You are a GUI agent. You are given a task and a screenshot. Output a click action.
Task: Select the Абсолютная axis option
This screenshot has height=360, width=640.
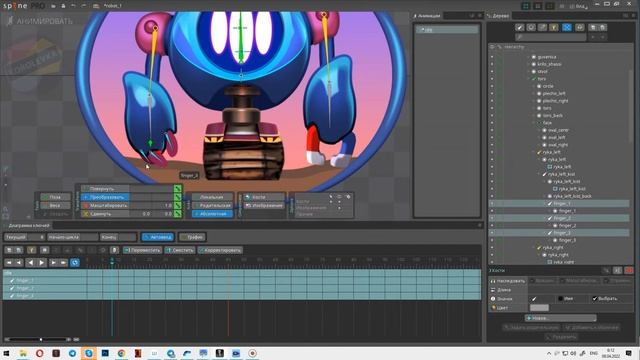click(212, 213)
